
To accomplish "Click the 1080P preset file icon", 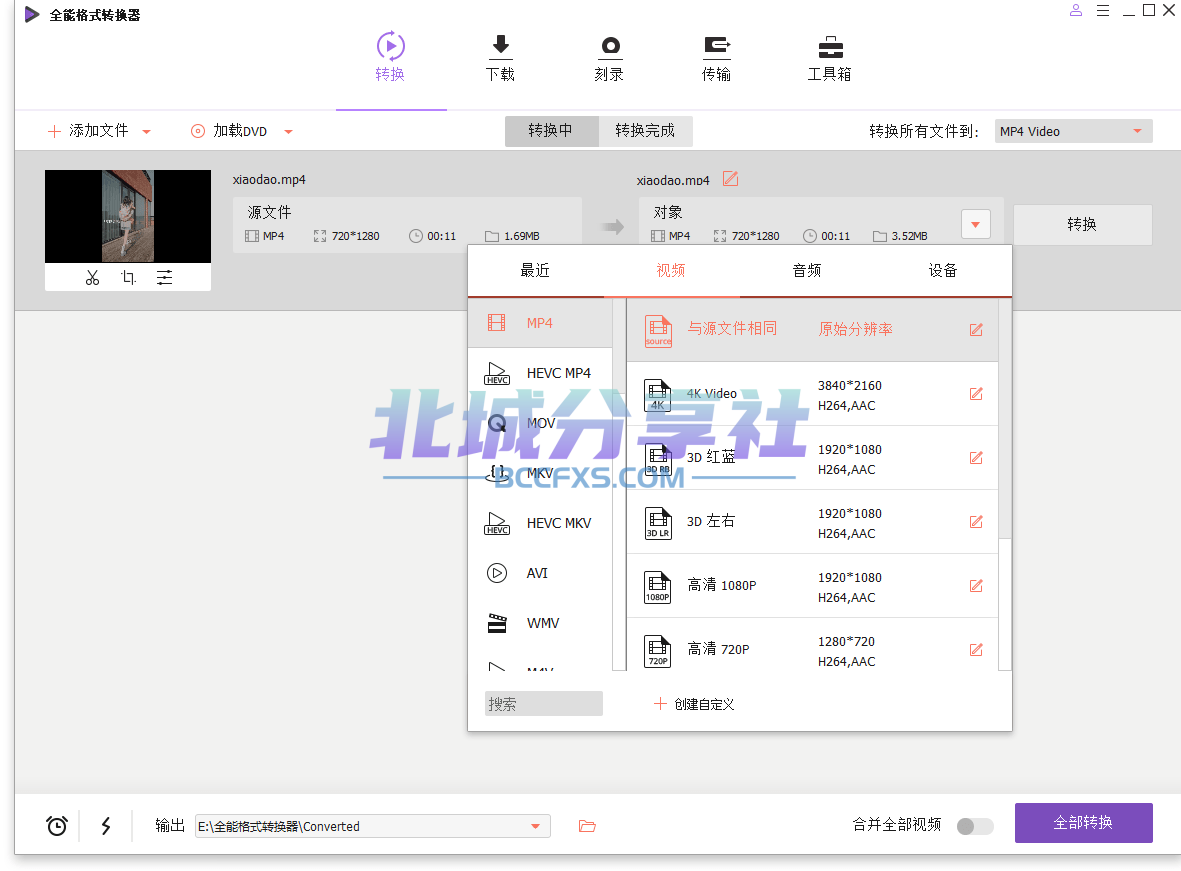I will pyautogui.click(x=658, y=587).
